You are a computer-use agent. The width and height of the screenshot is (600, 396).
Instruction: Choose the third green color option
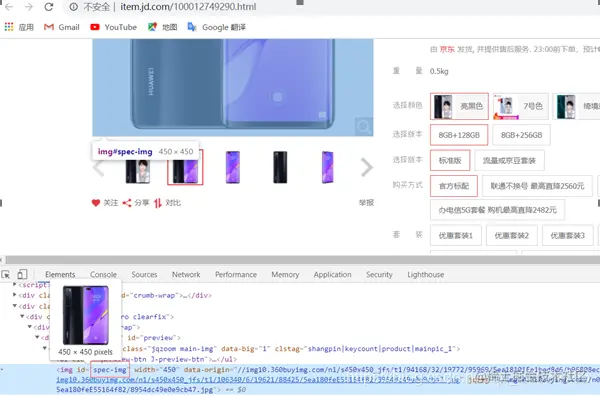(x=576, y=106)
